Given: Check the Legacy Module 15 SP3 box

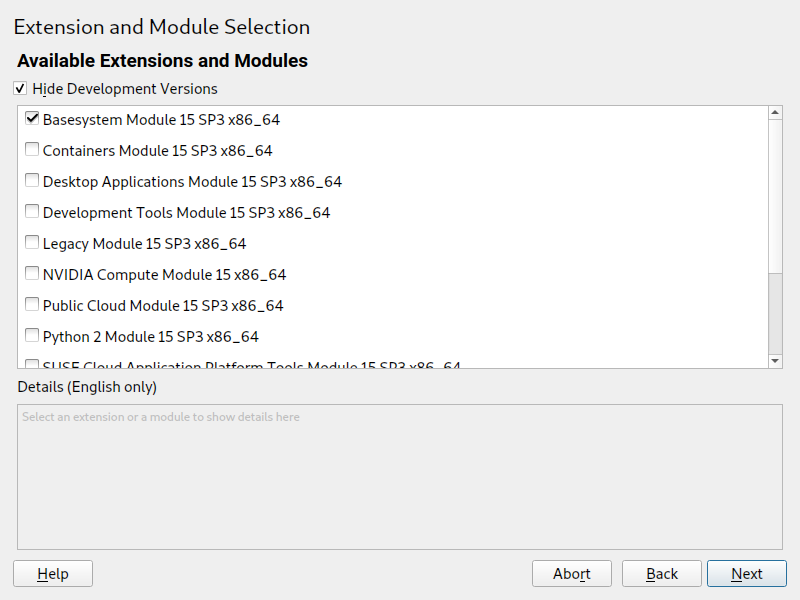Looking at the screenshot, I should [32, 243].
